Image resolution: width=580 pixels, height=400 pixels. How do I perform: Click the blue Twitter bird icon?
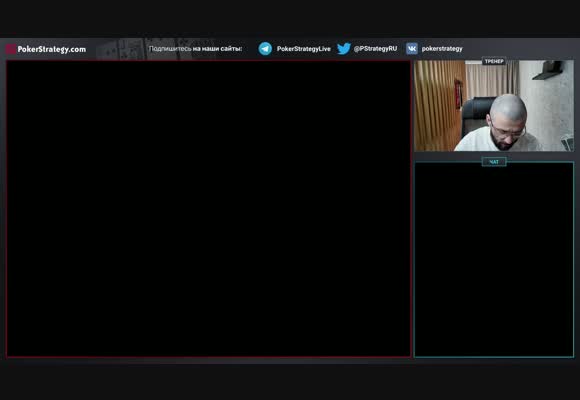[344, 48]
